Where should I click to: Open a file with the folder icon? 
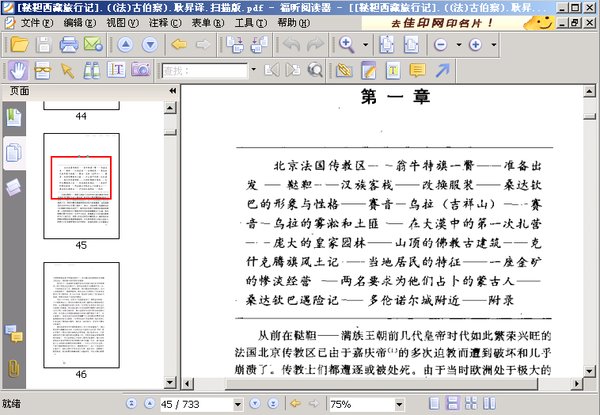point(20,45)
